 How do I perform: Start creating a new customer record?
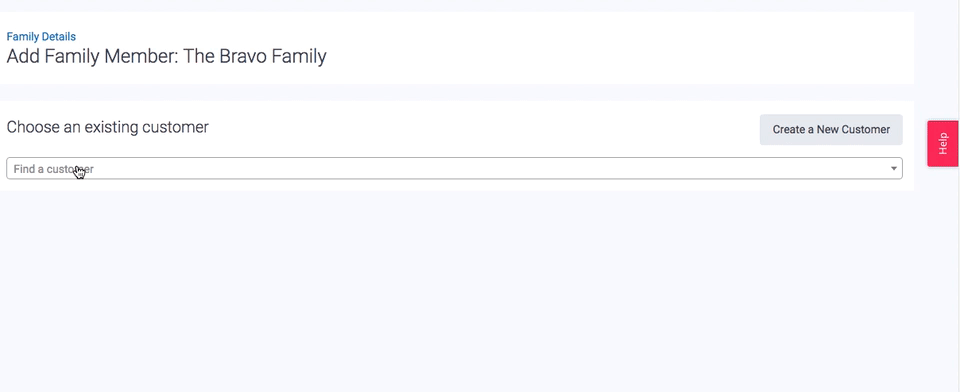point(831,130)
